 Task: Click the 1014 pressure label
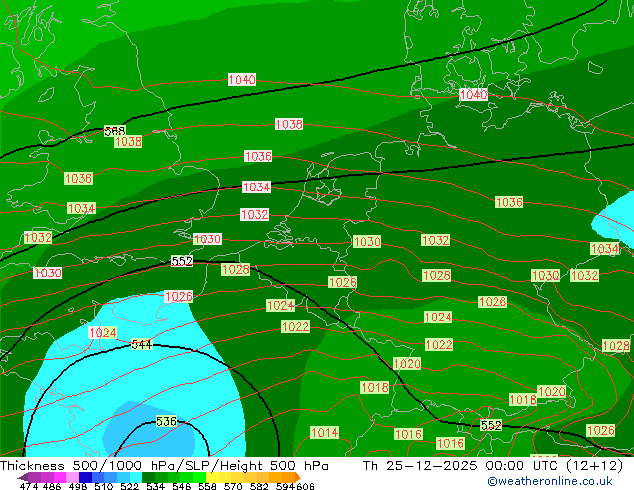point(324,433)
